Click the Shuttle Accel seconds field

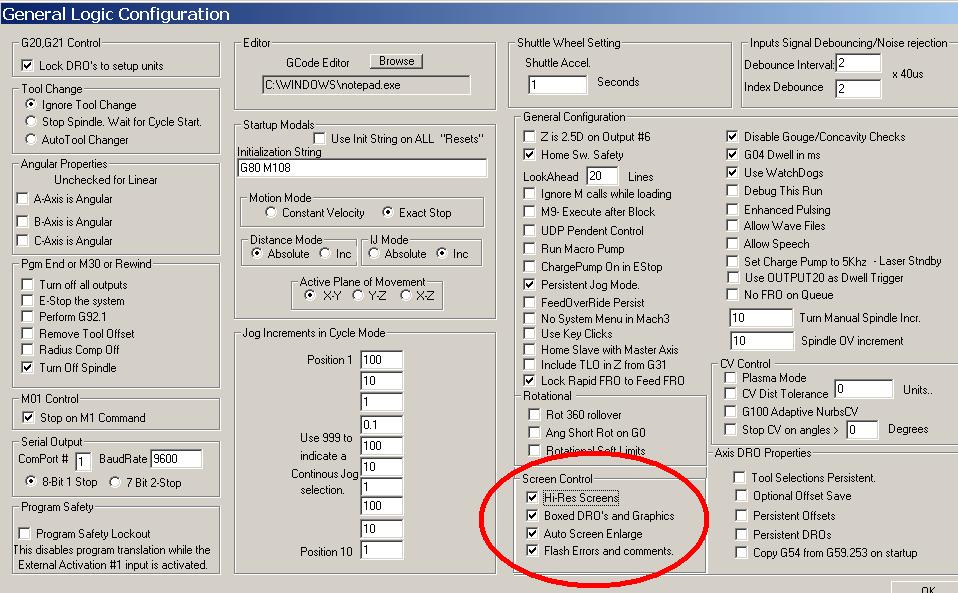click(557, 84)
